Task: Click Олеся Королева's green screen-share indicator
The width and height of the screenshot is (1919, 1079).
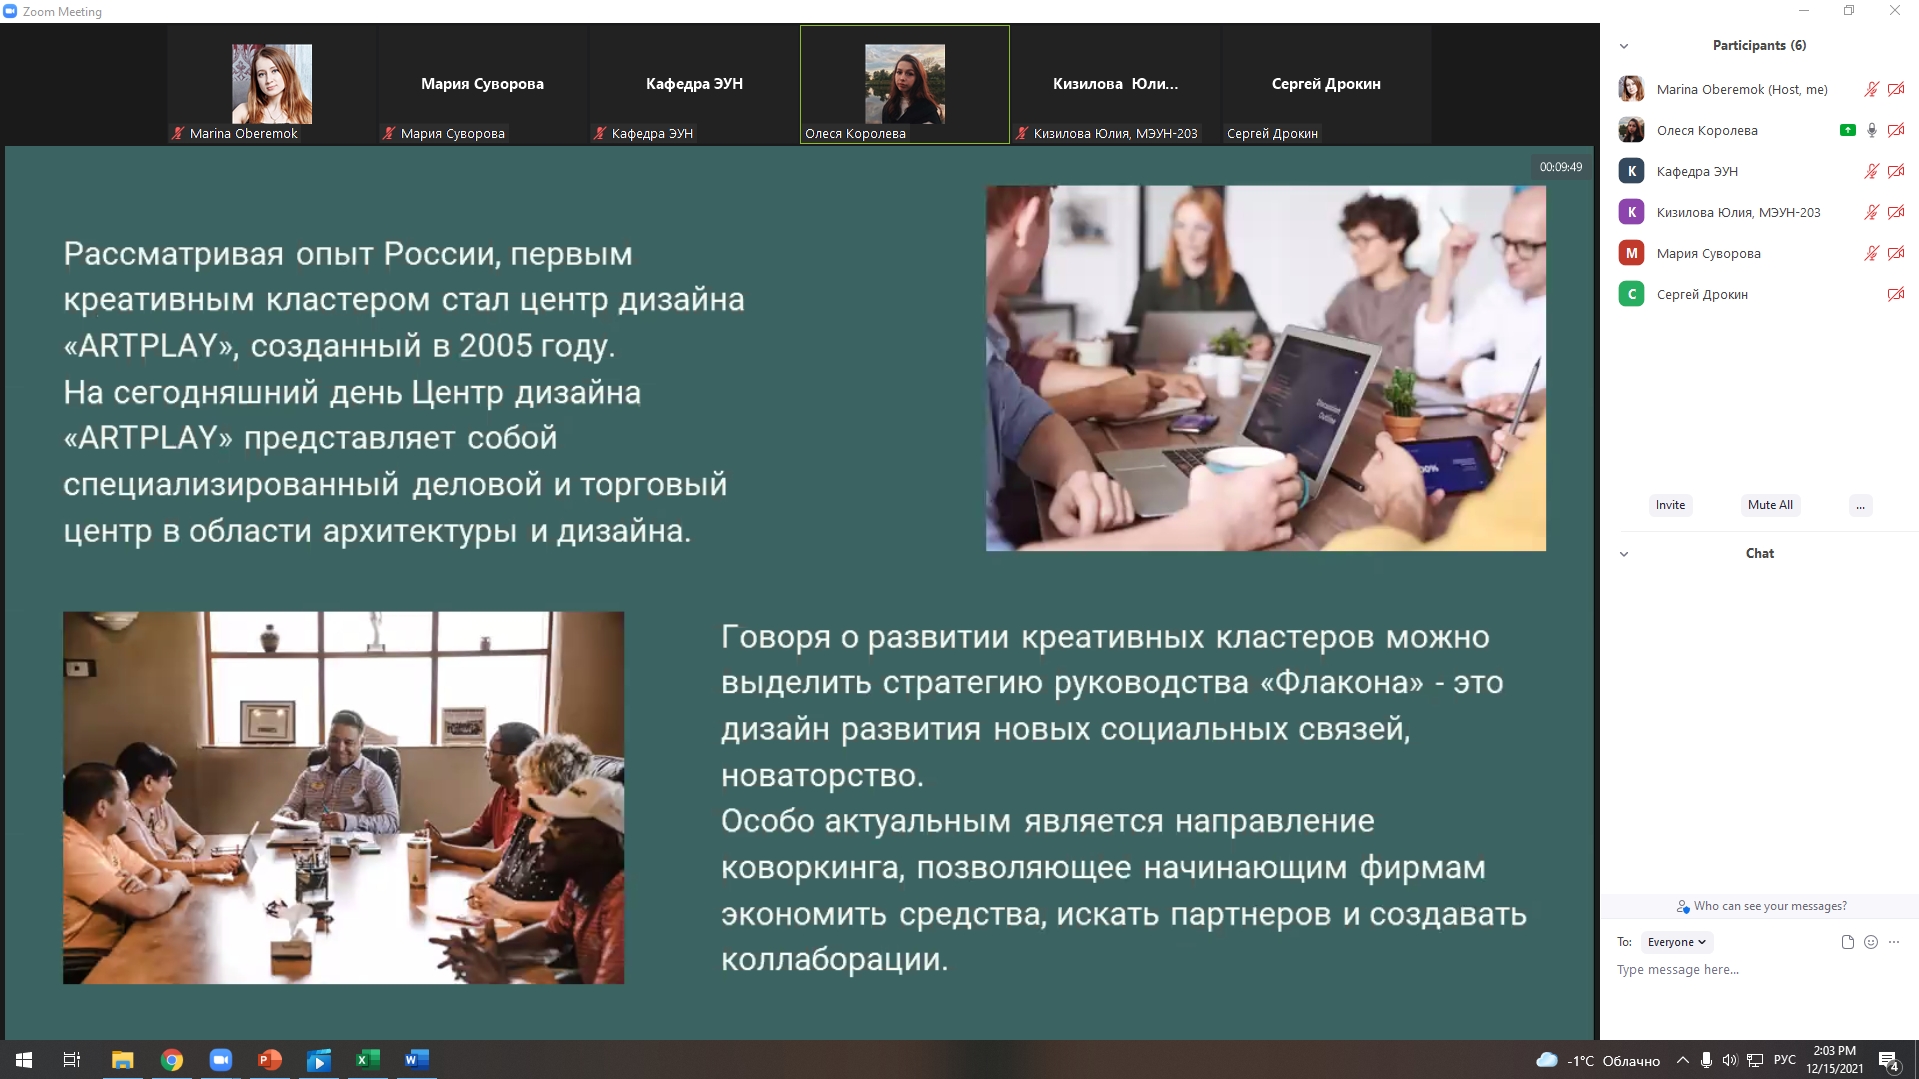Action: click(x=1847, y=130)
